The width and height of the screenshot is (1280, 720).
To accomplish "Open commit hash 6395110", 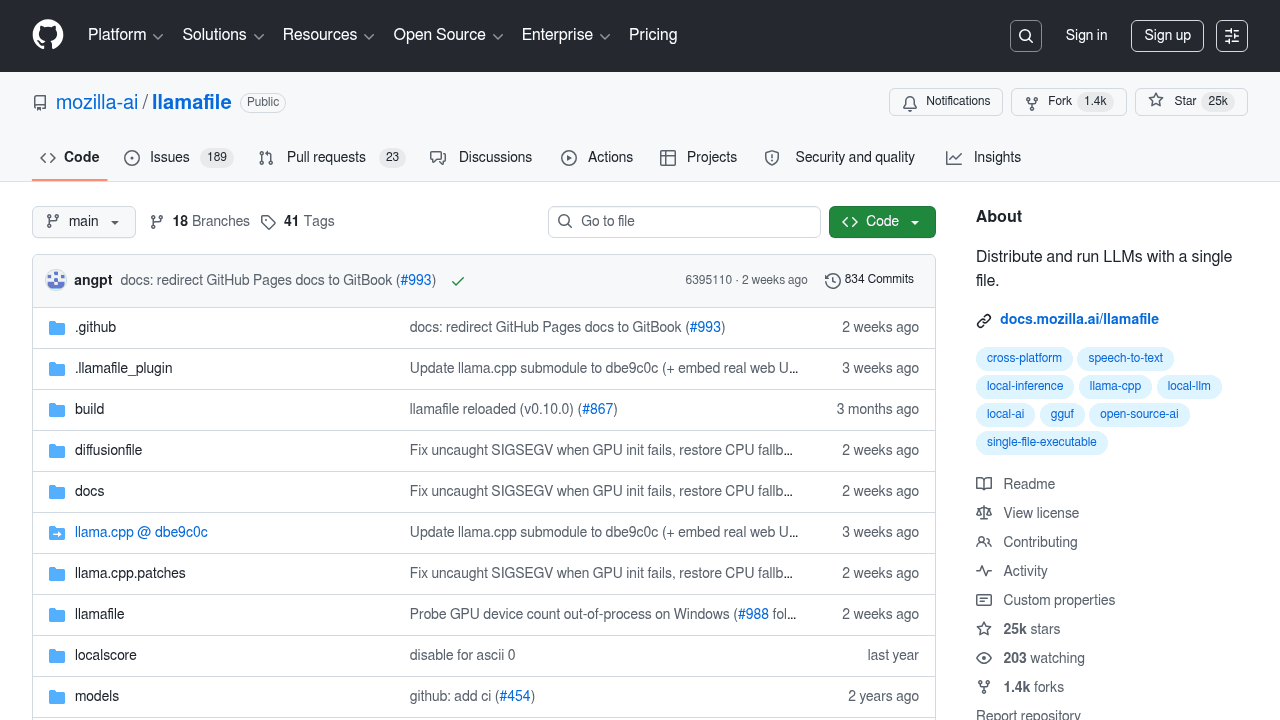I will pos(708,280).
